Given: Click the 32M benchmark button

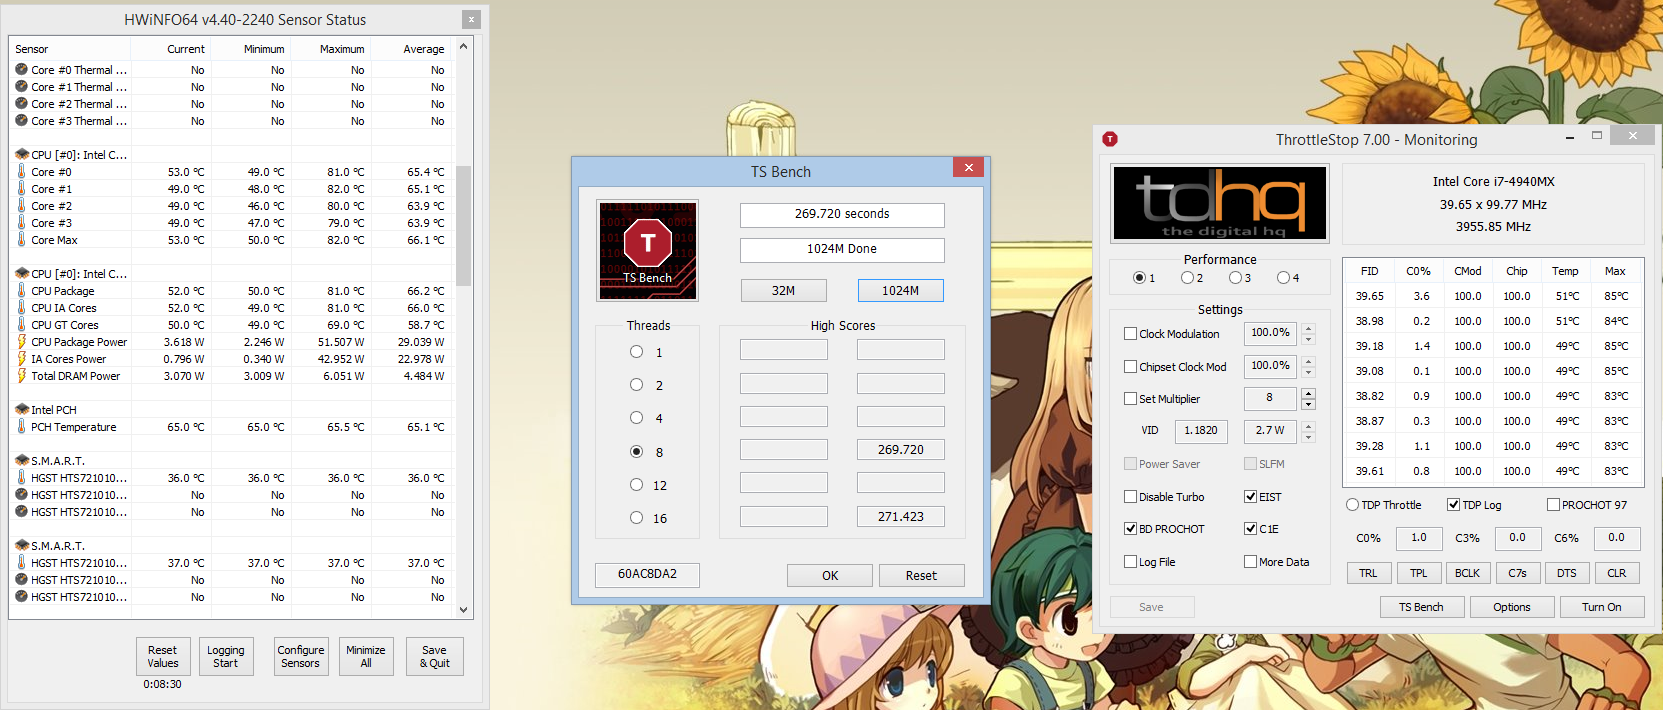Looking at the screenshot, I should pos(784,290).
